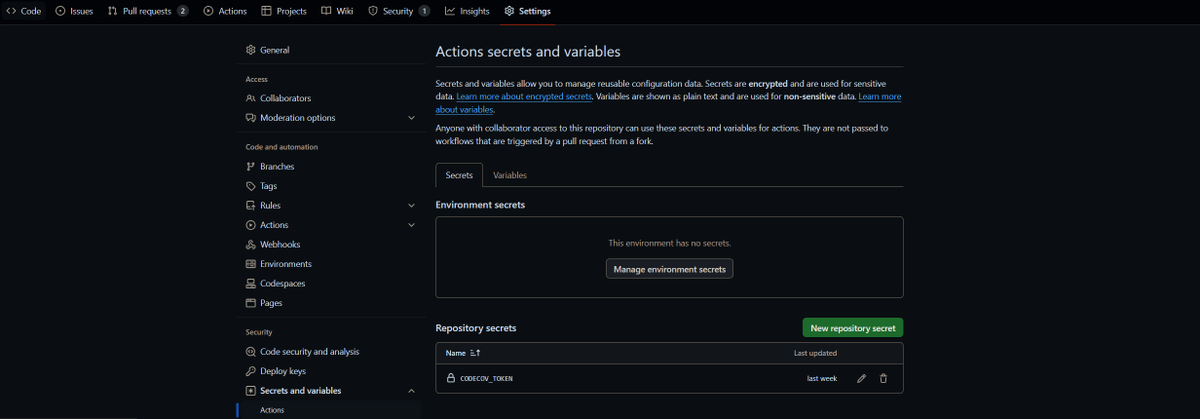Image resolution: width=1200 pixels, height=419 pixels.
Task: Click the Webhooks icon in sidebar
Action: tap(250, 245)
